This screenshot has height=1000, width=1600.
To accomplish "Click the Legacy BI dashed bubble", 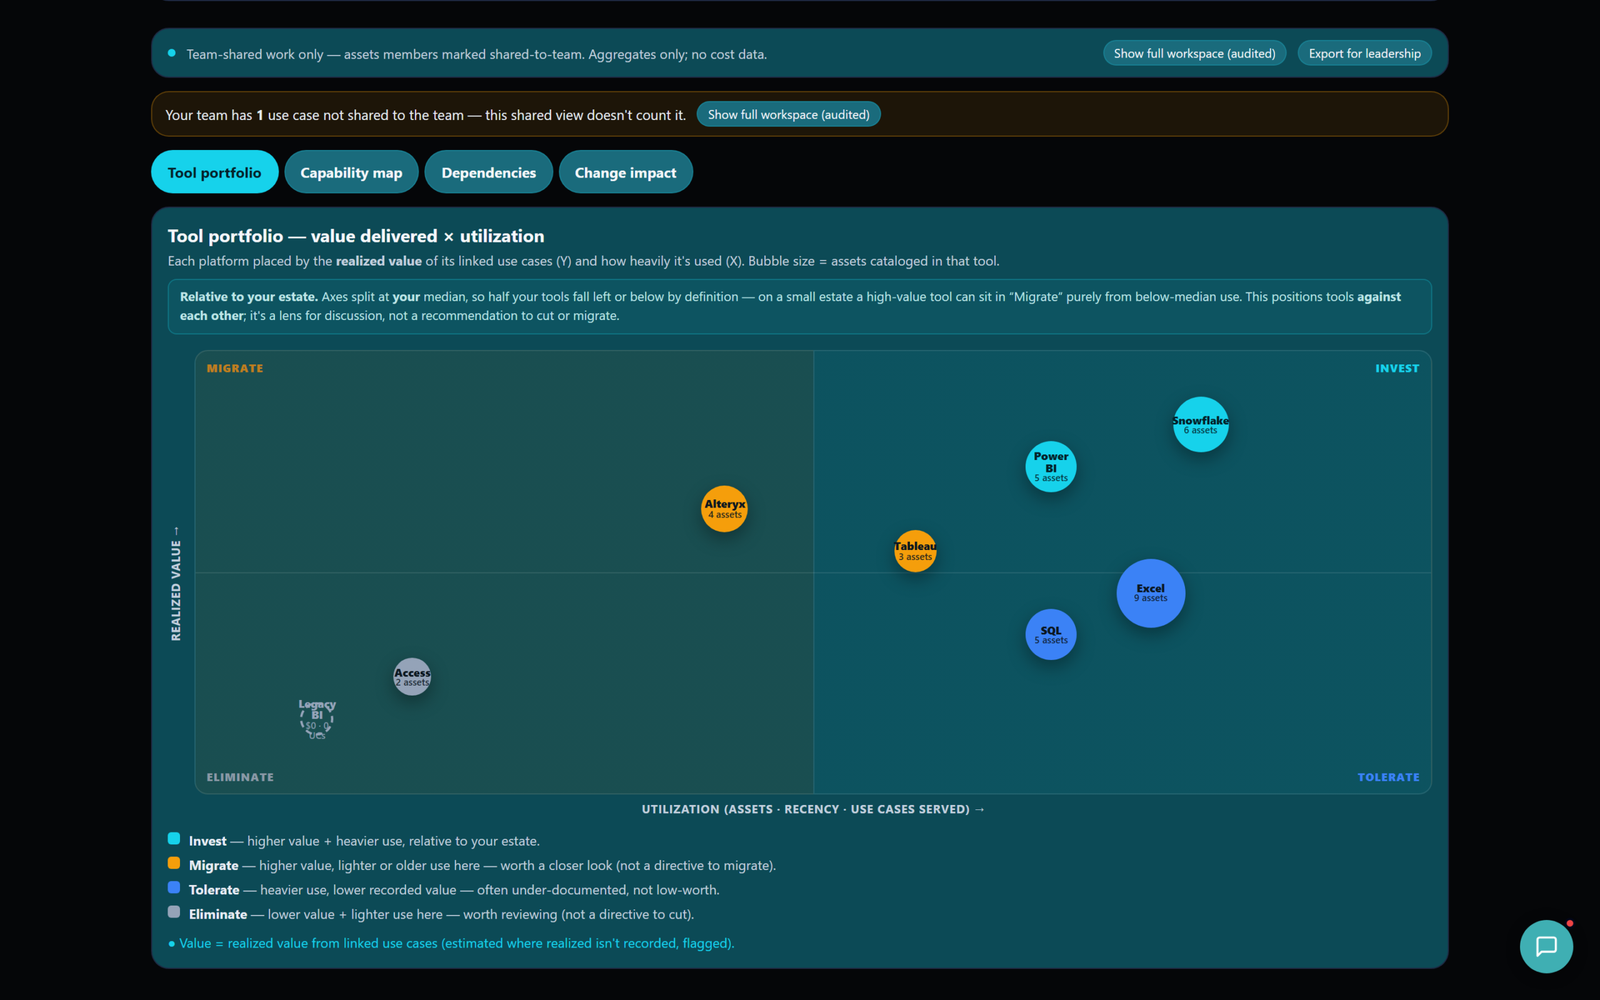I will (x=317, y=719).
